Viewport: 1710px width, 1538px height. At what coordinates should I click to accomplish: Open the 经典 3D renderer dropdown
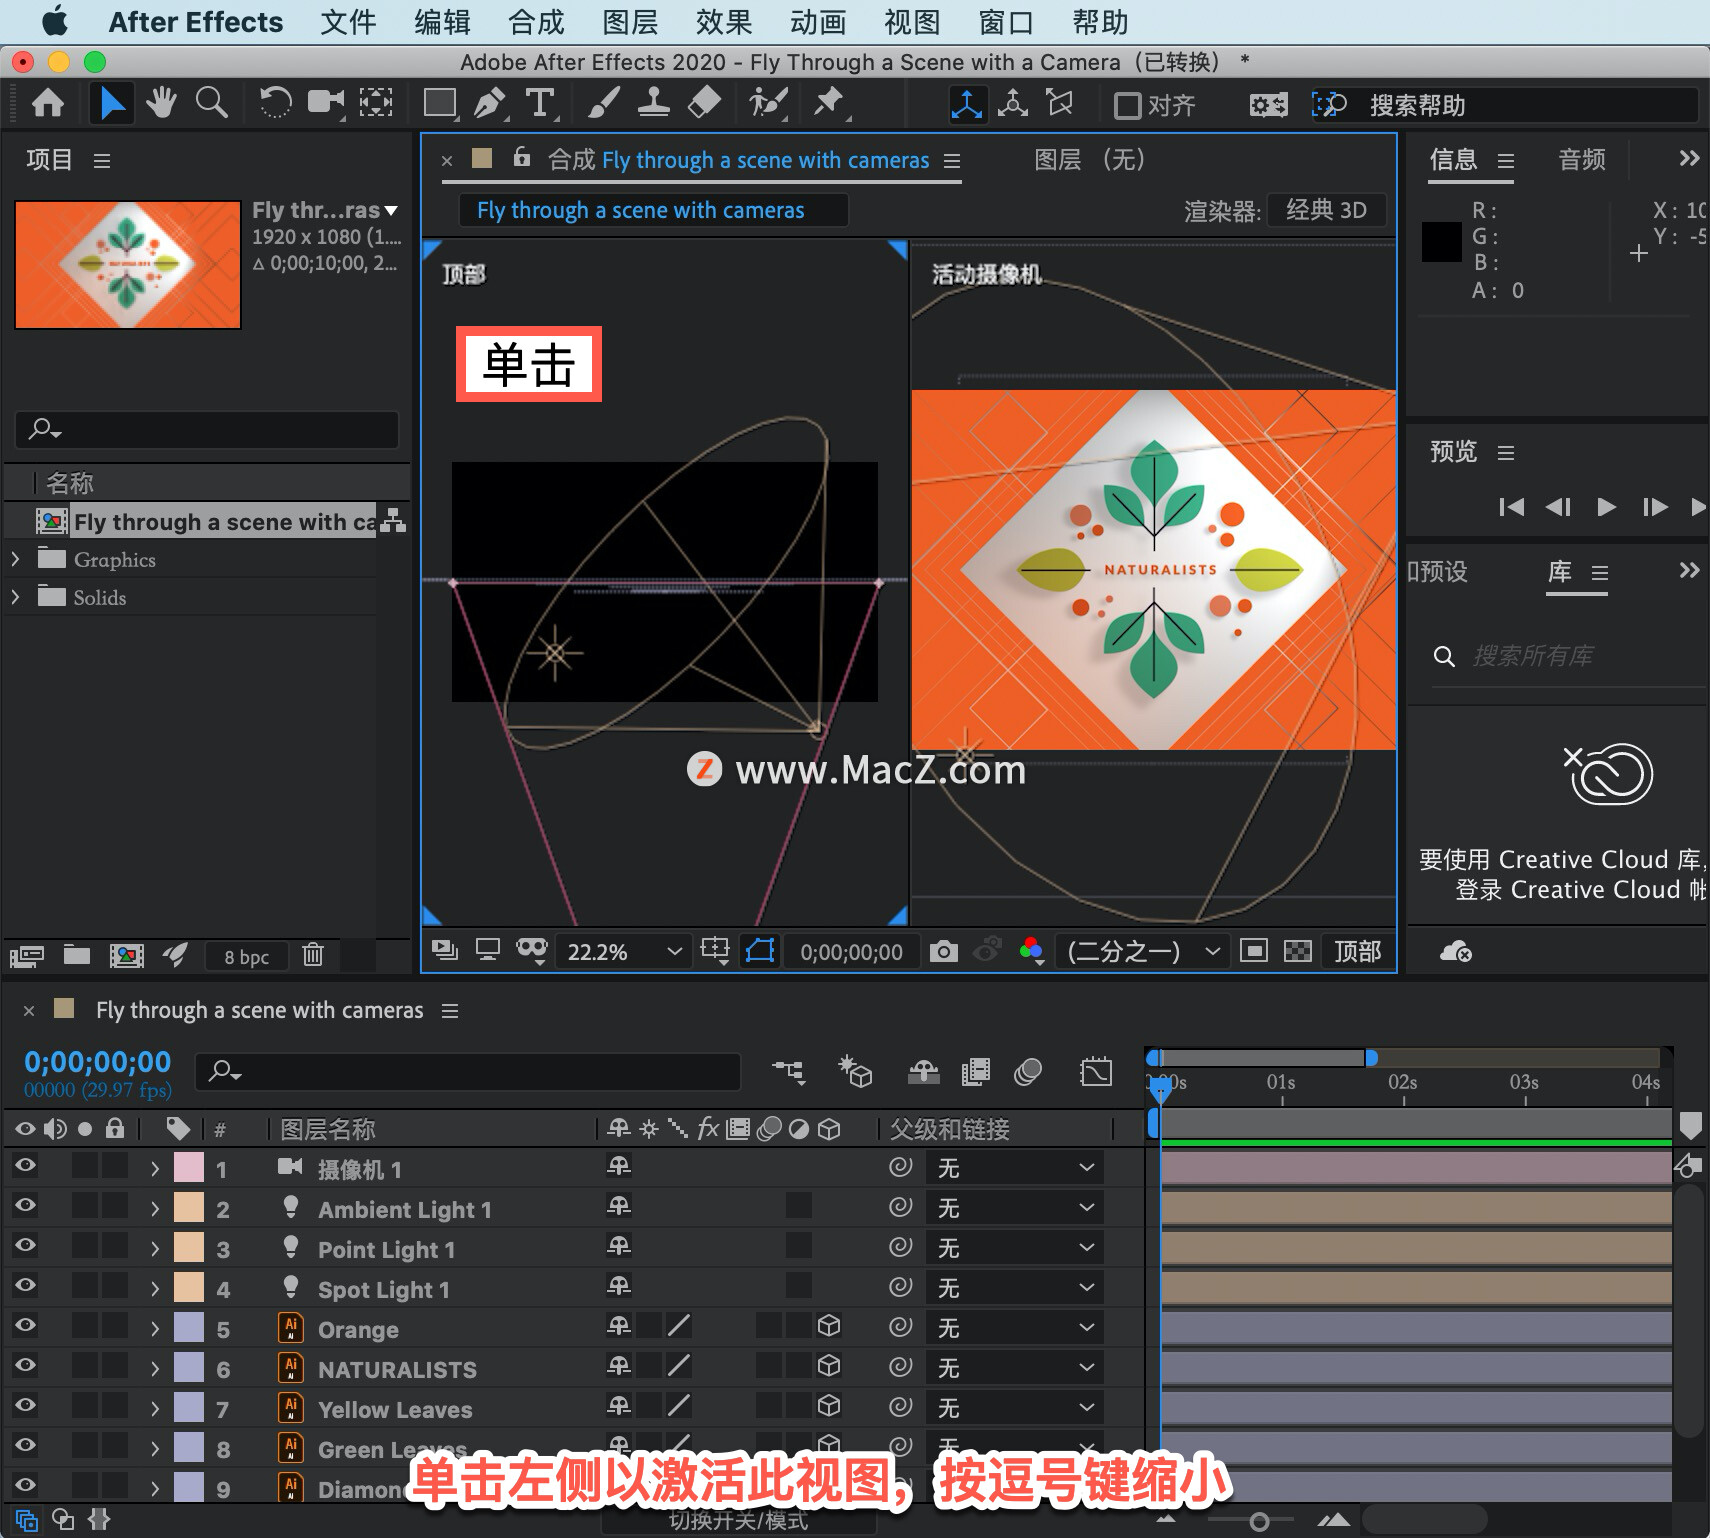coord(1326,210)
